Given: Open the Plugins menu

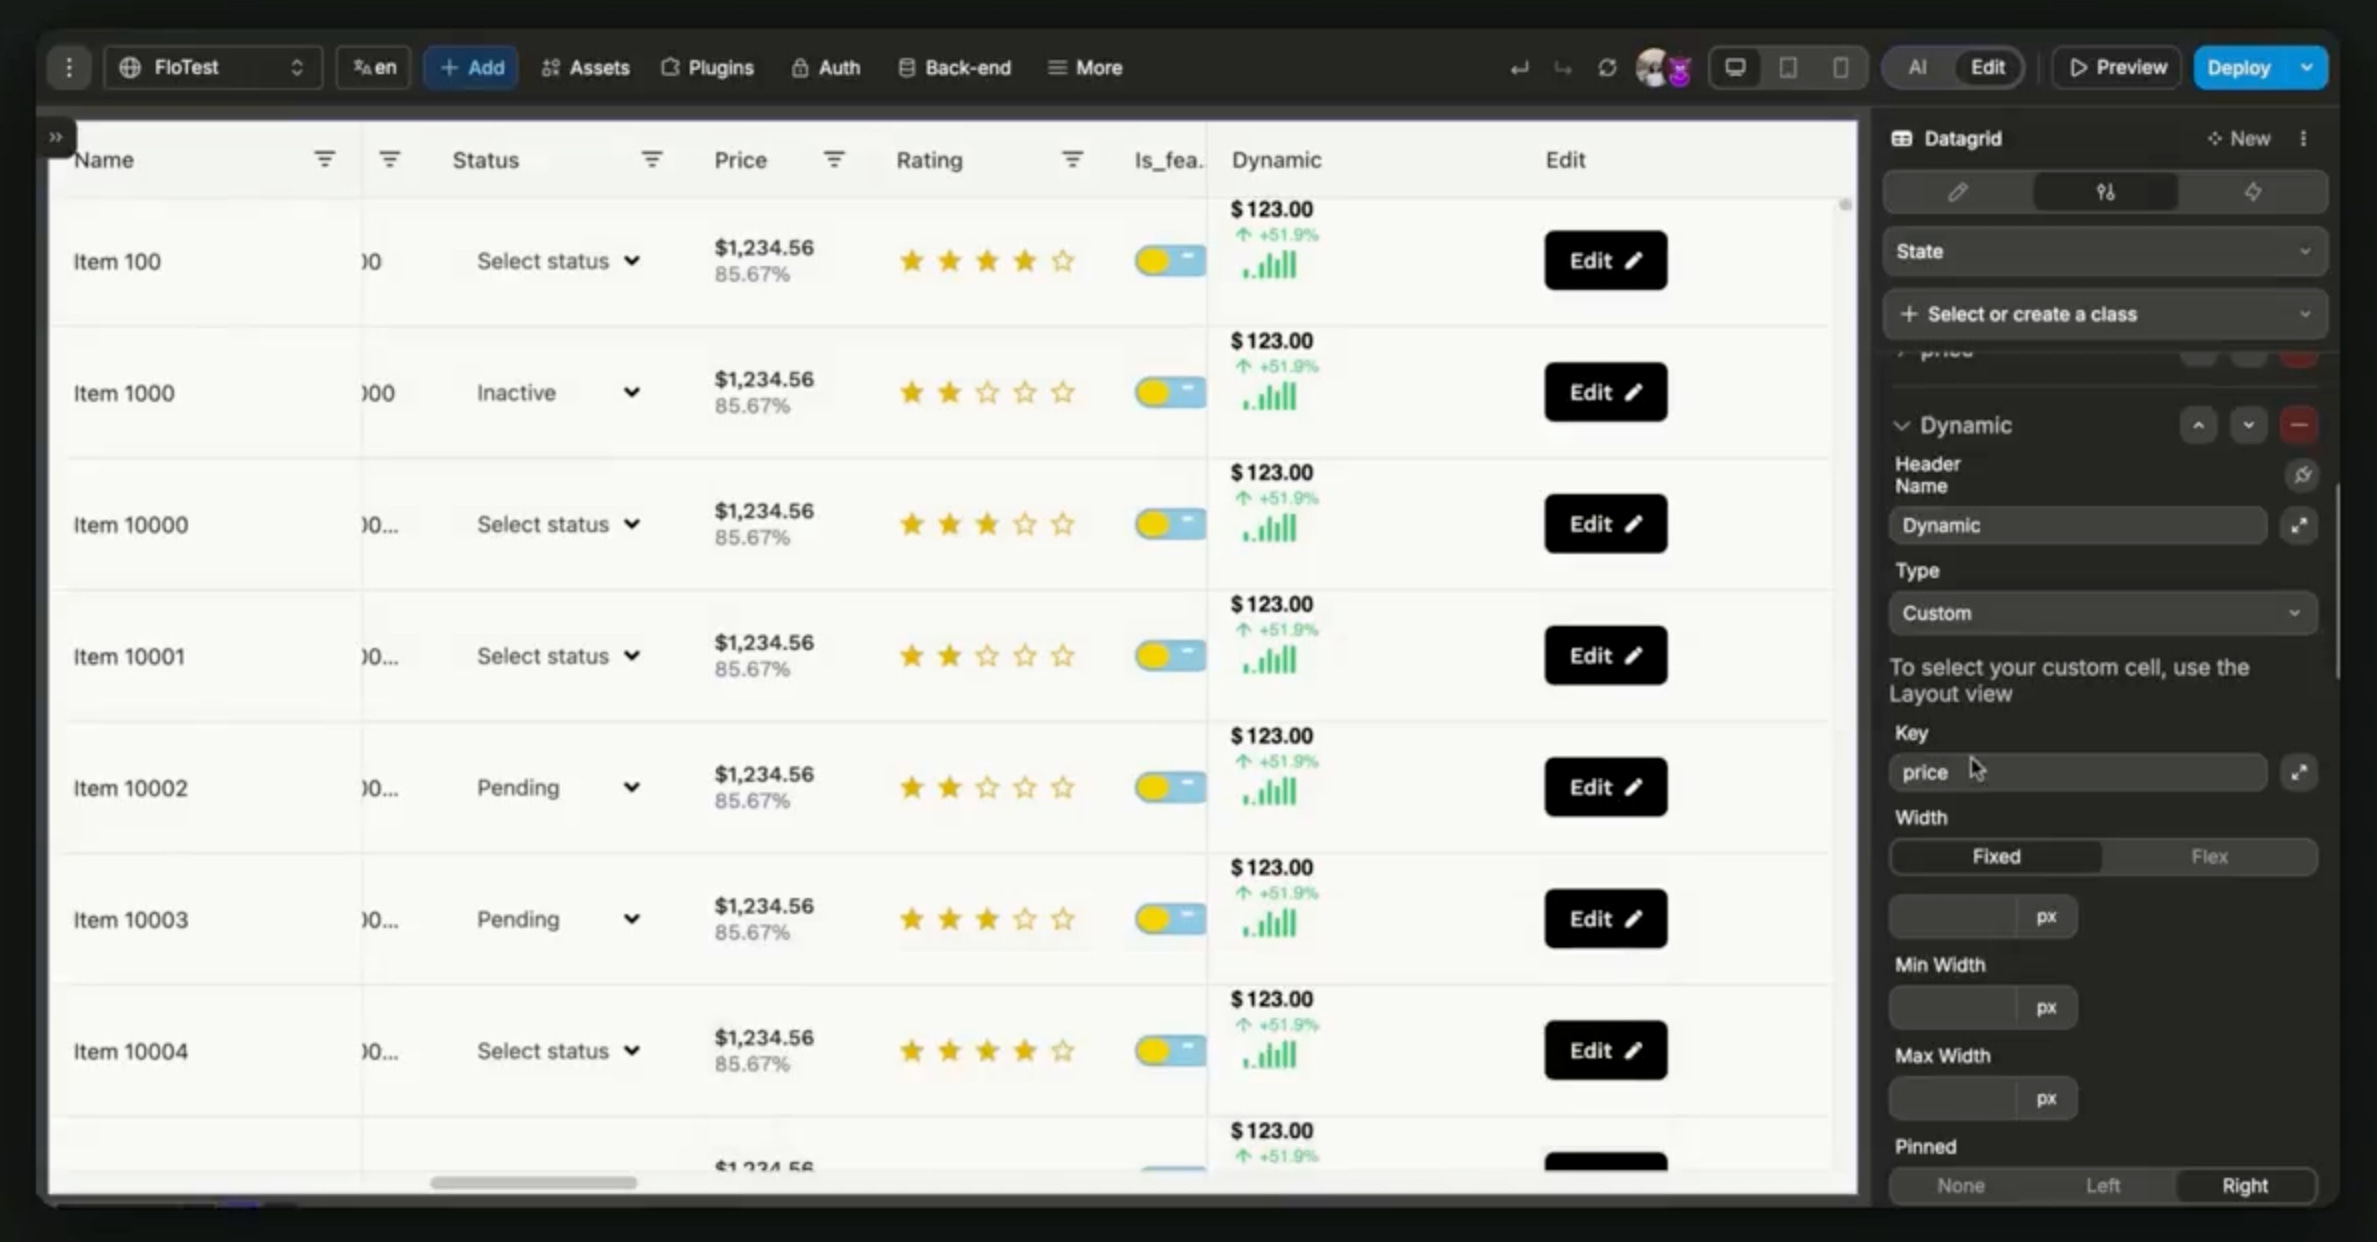Looking at the screenshot, I should (707, 68).
